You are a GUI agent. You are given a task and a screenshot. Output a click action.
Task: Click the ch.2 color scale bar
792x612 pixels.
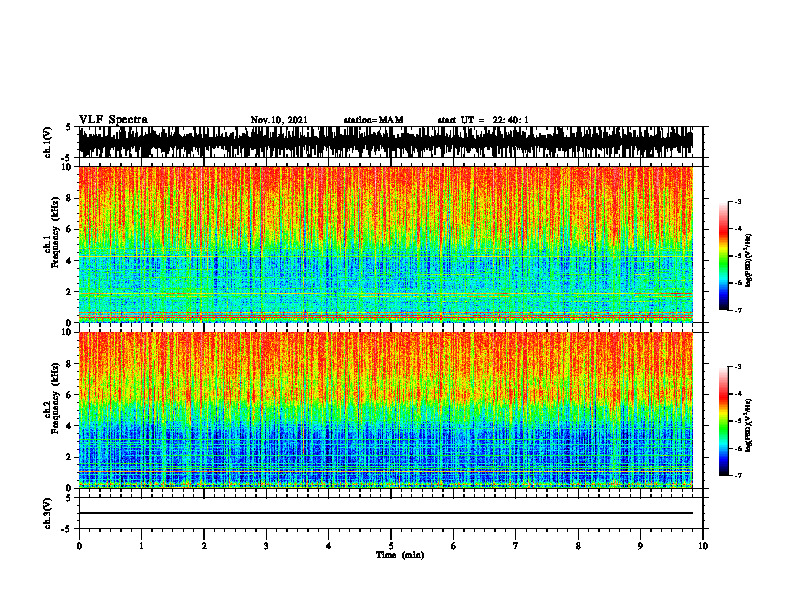point(724,421)
